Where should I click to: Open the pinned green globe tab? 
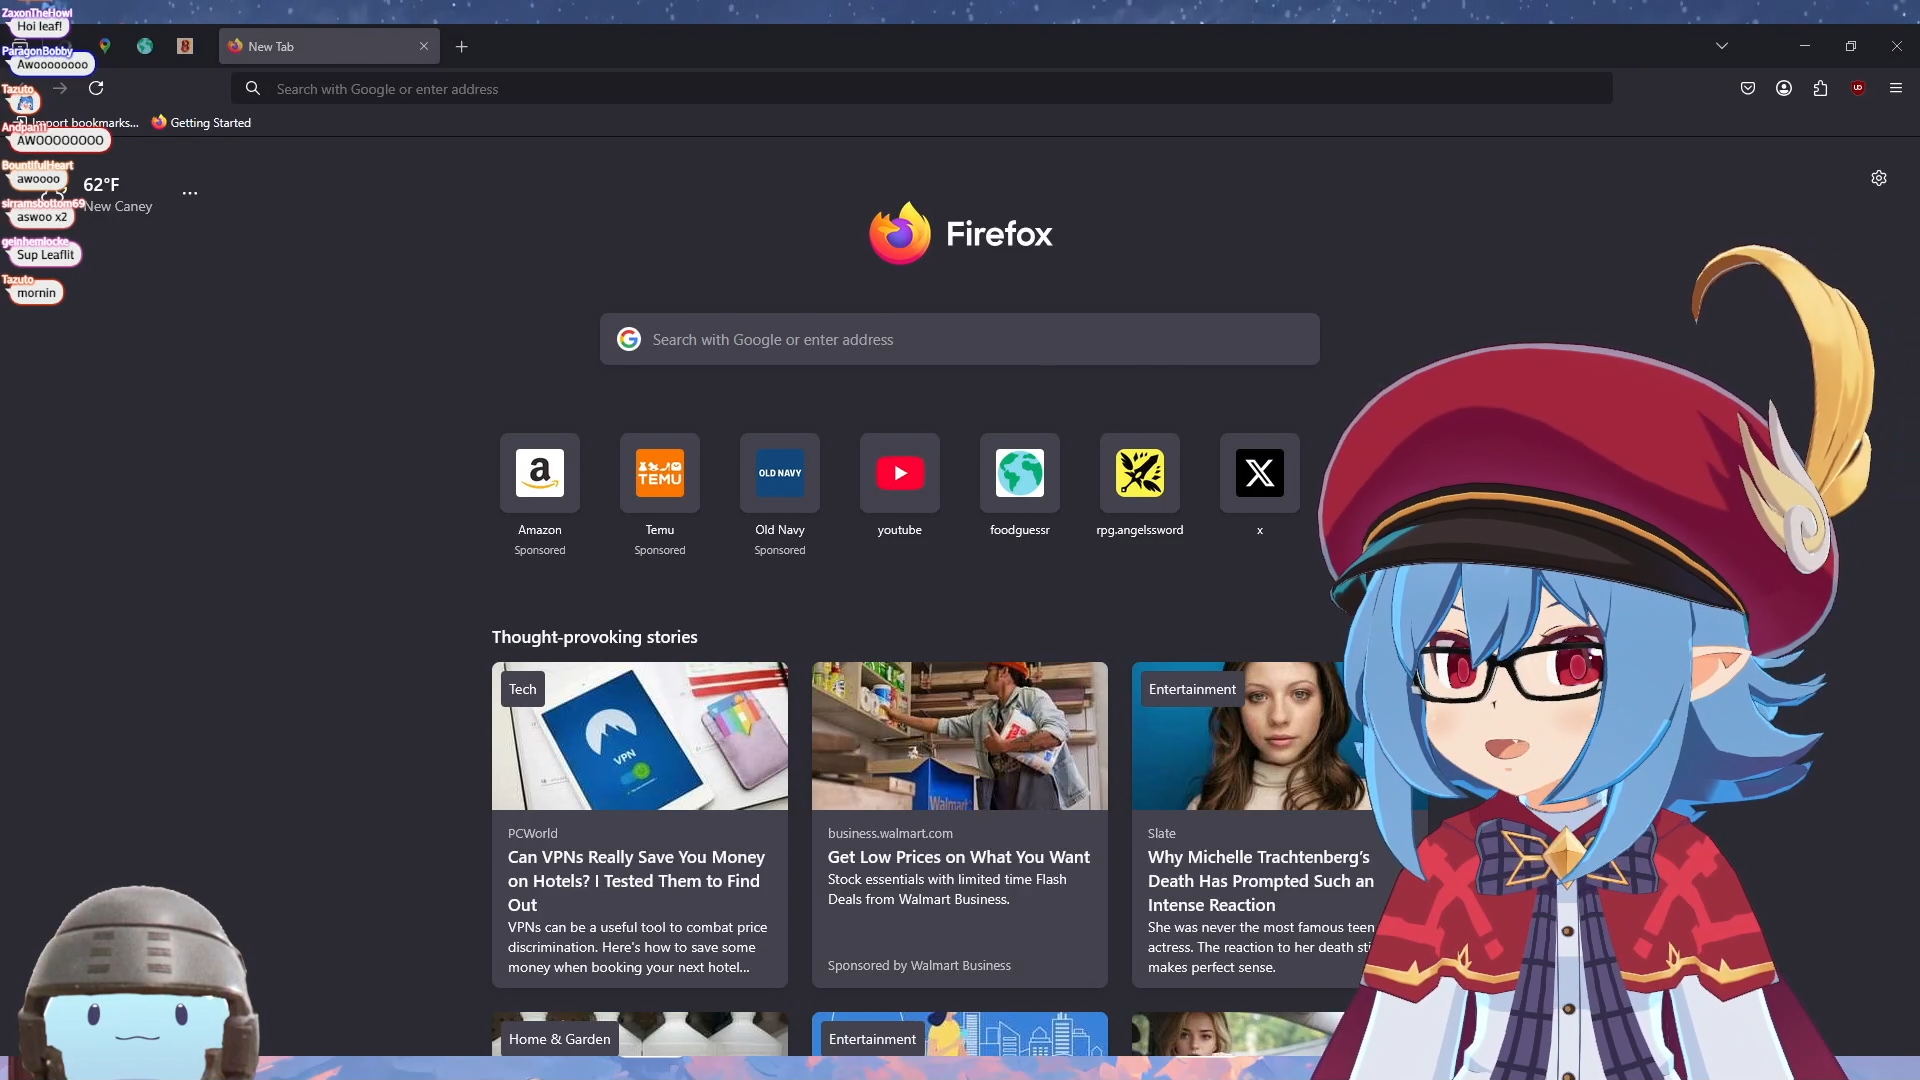[x=145, y=46]
